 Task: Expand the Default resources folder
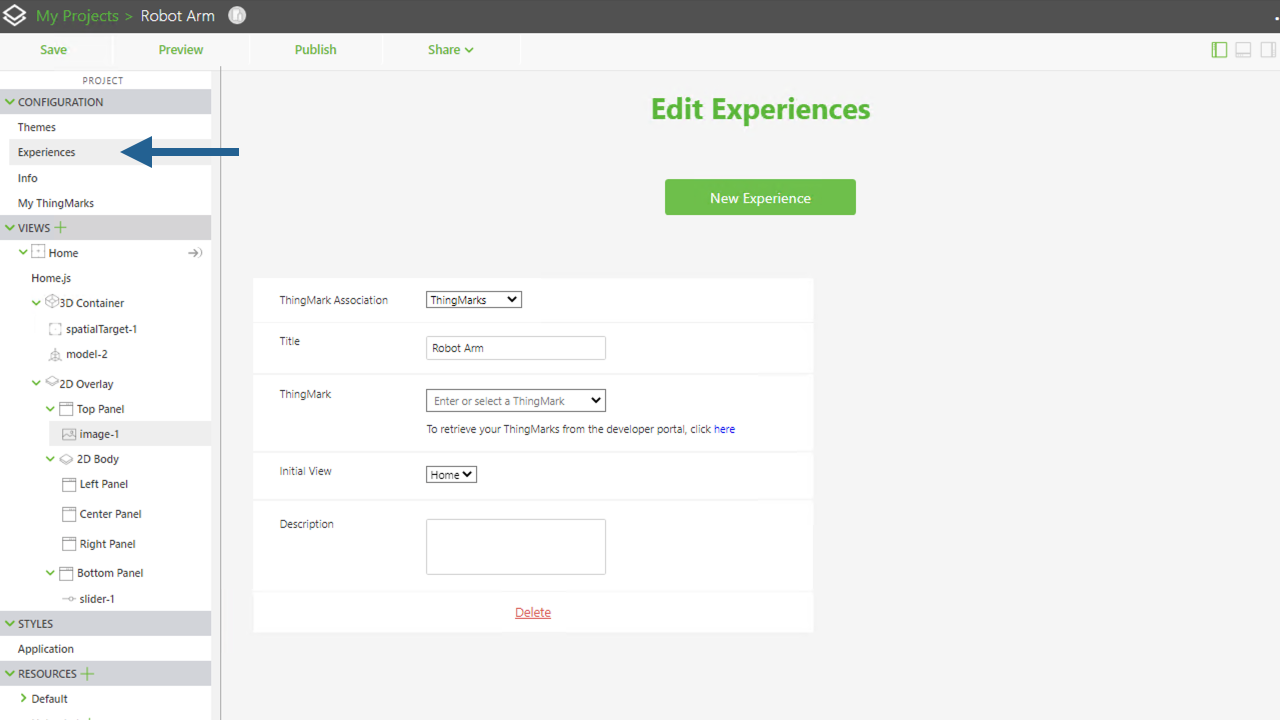[x=23, y=698]
